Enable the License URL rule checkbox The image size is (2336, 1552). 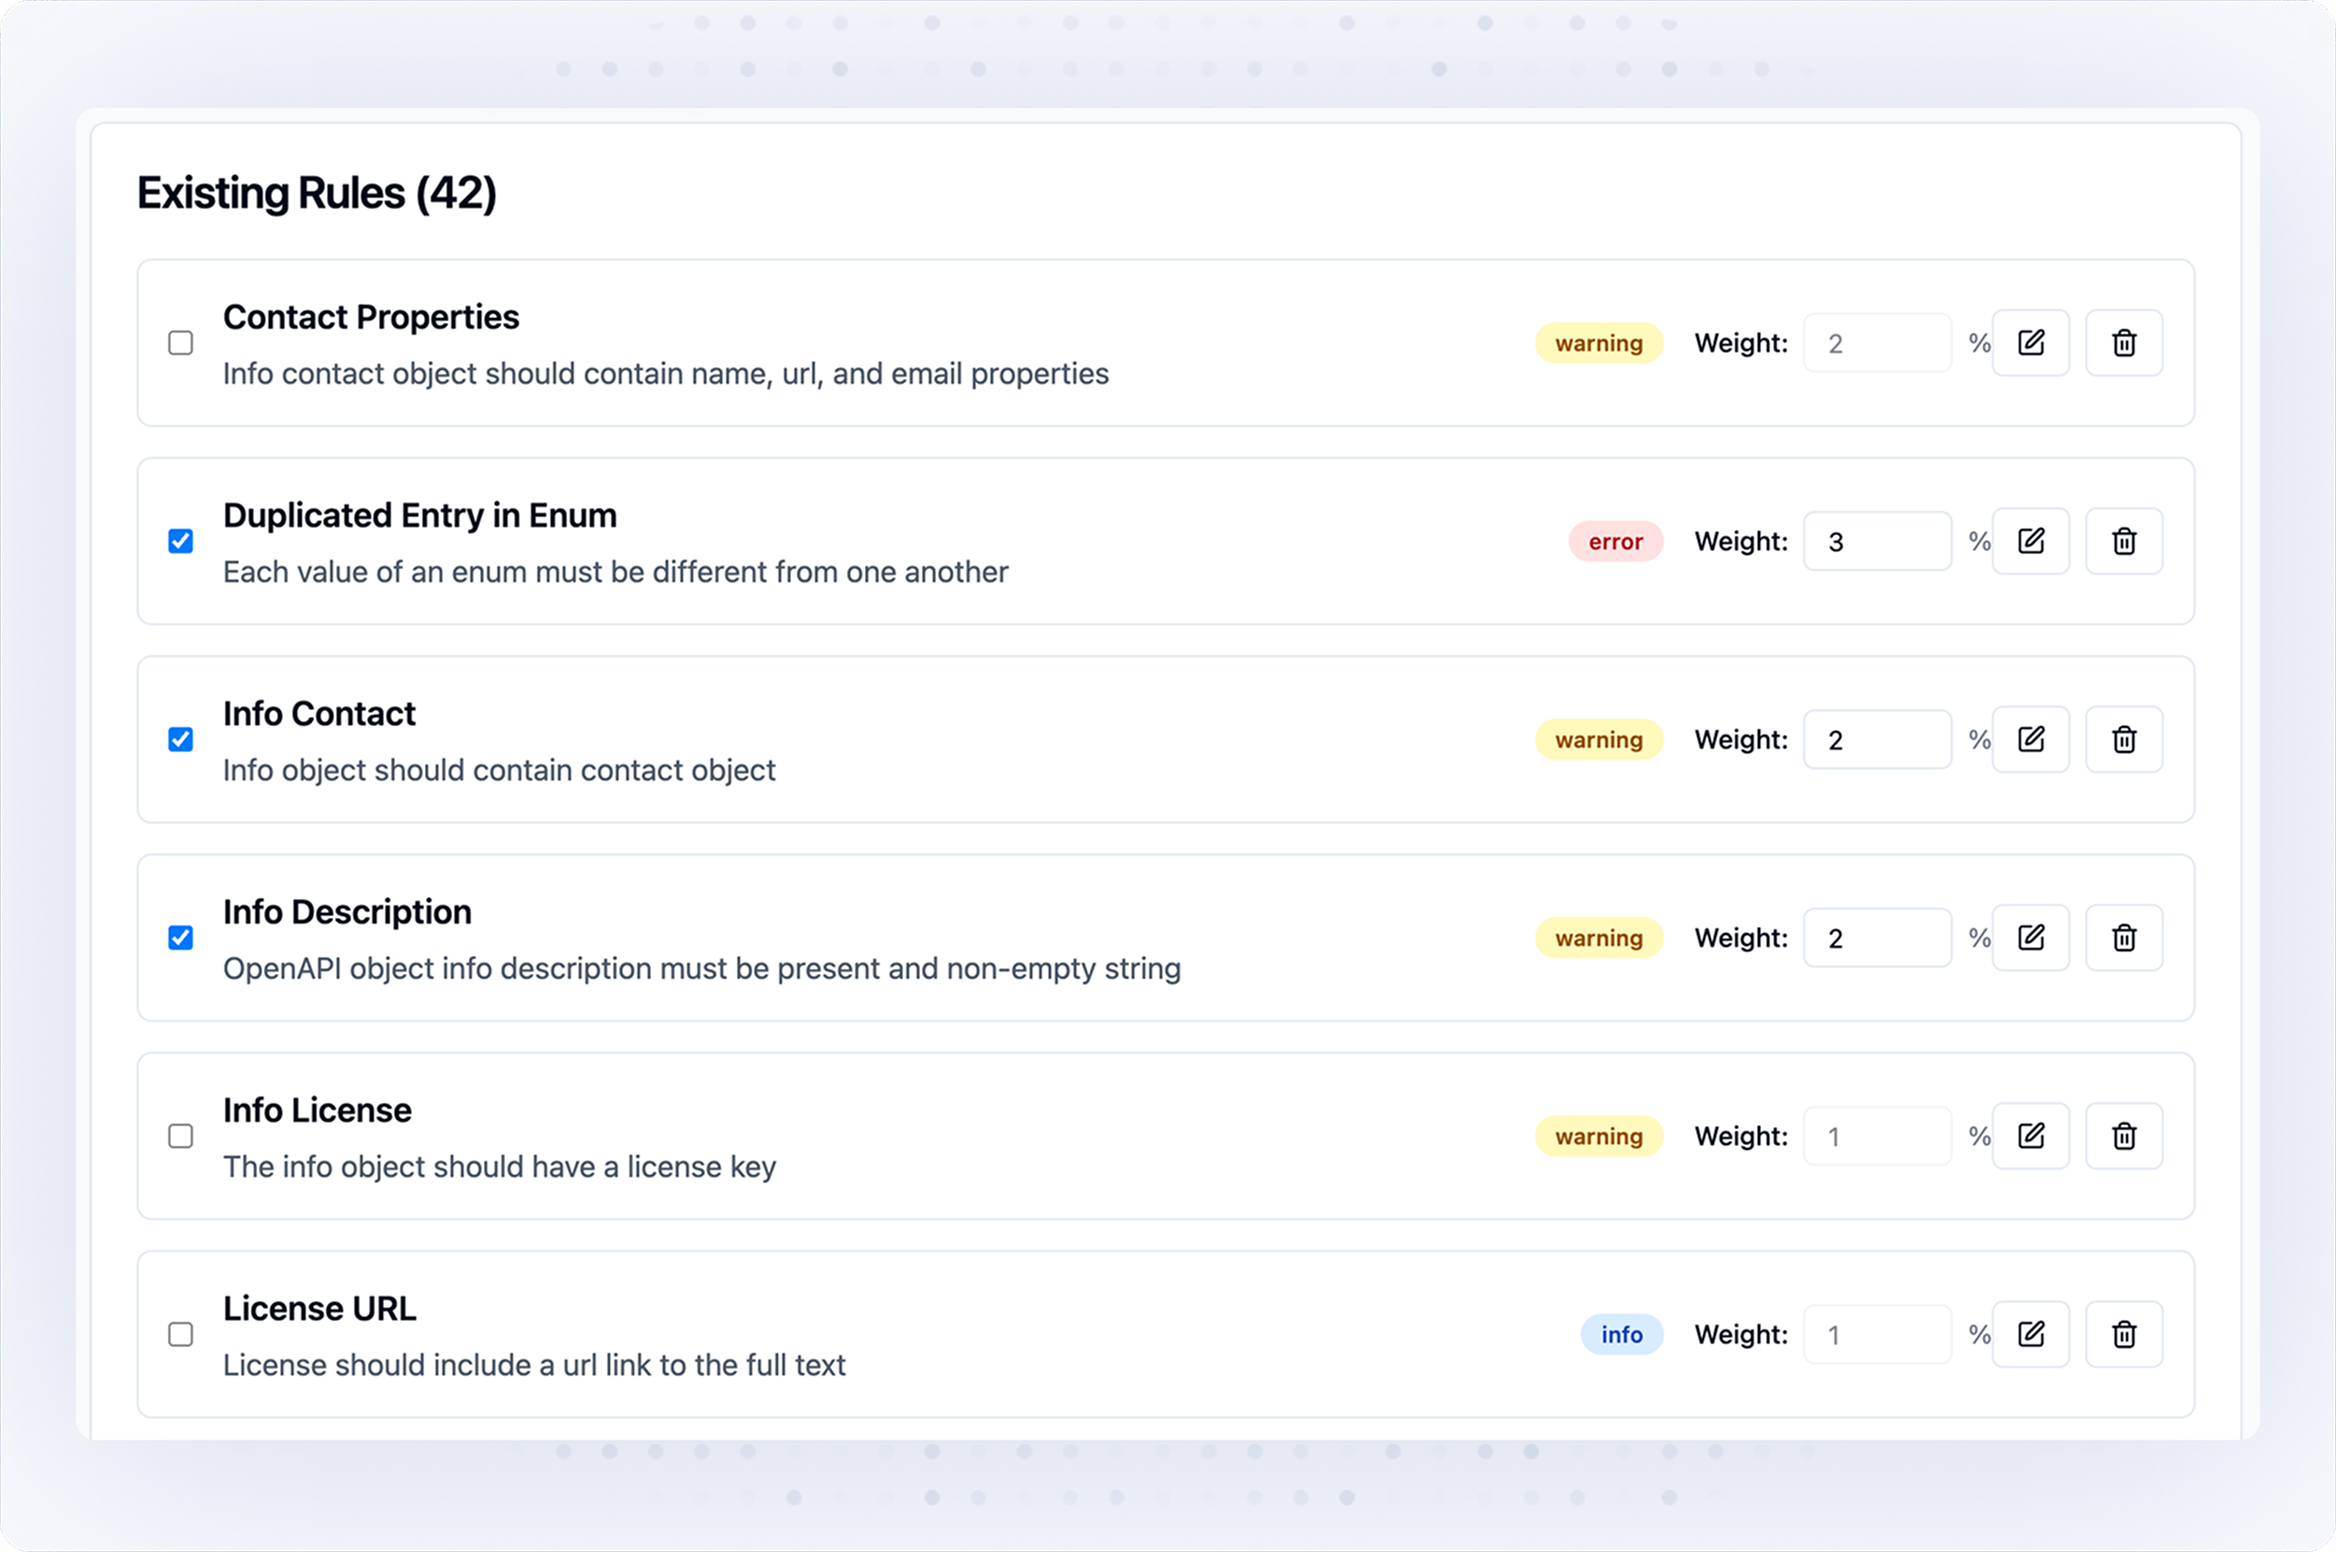[181, 1334]
